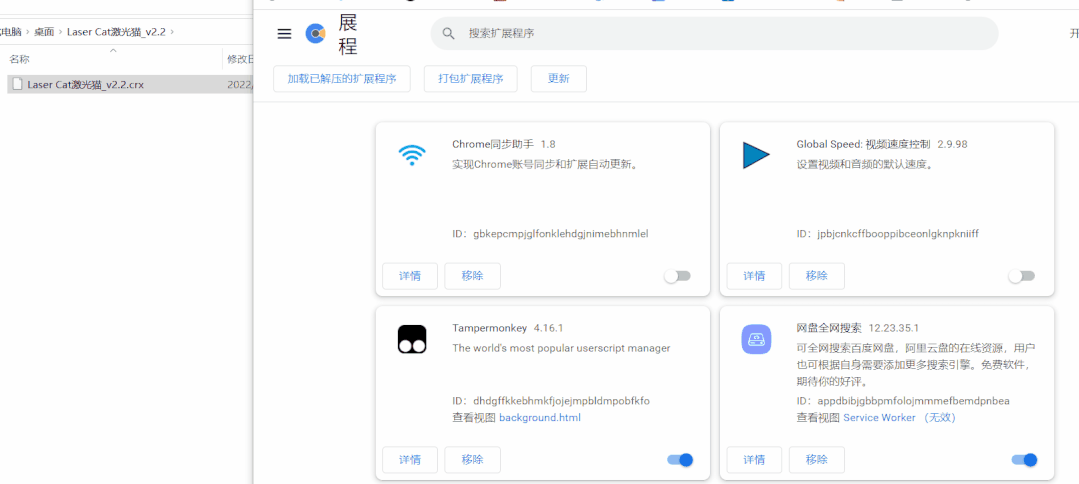This screenshot has width=1079, height=484.
Task: Open 详情 for Global Speed
Action: pos(754,276)
